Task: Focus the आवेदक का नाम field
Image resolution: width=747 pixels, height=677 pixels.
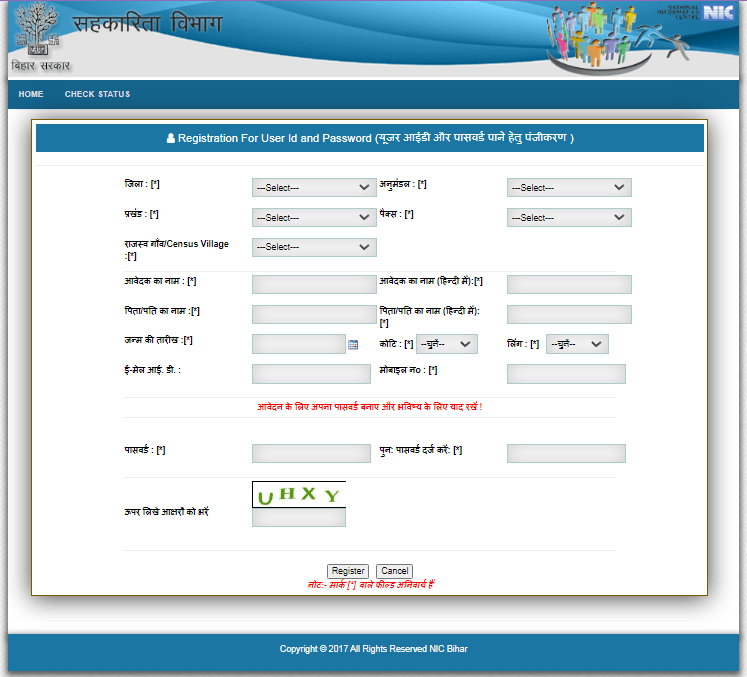Action: (x=314, y=284)
